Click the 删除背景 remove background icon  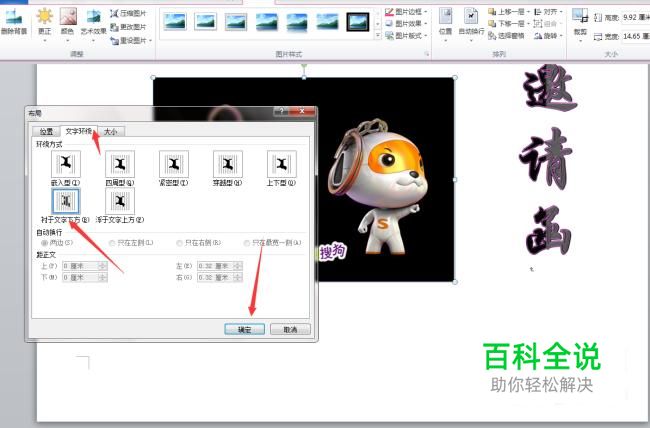14,17
